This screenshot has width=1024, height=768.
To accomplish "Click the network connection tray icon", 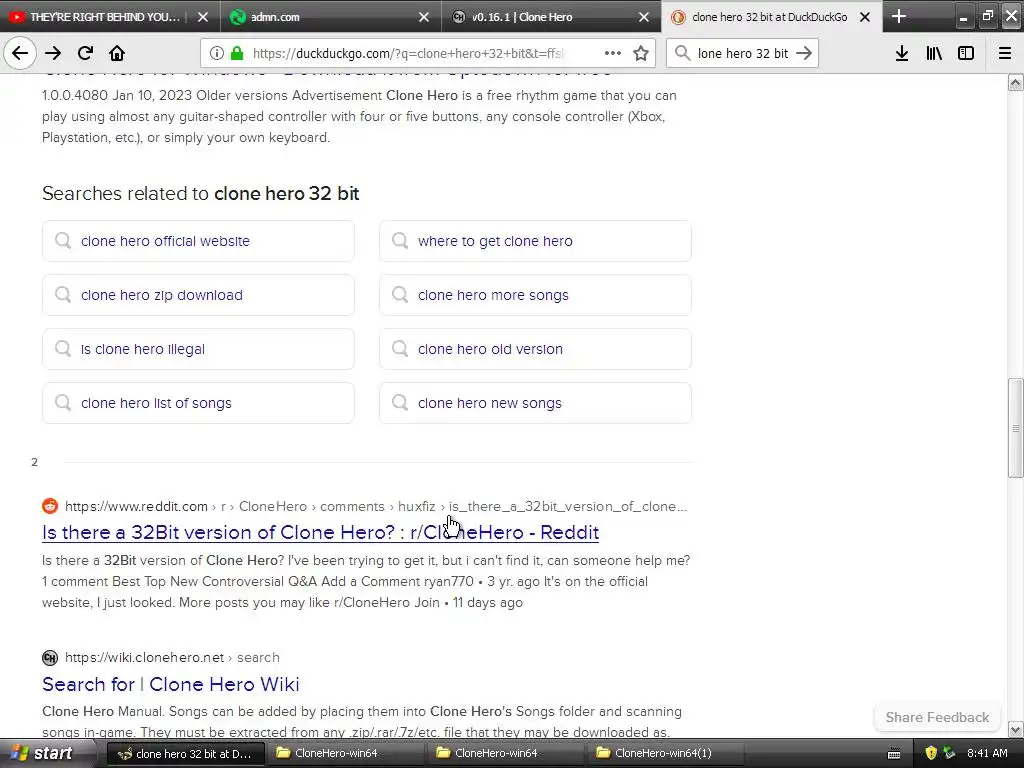I will (949, 754).
